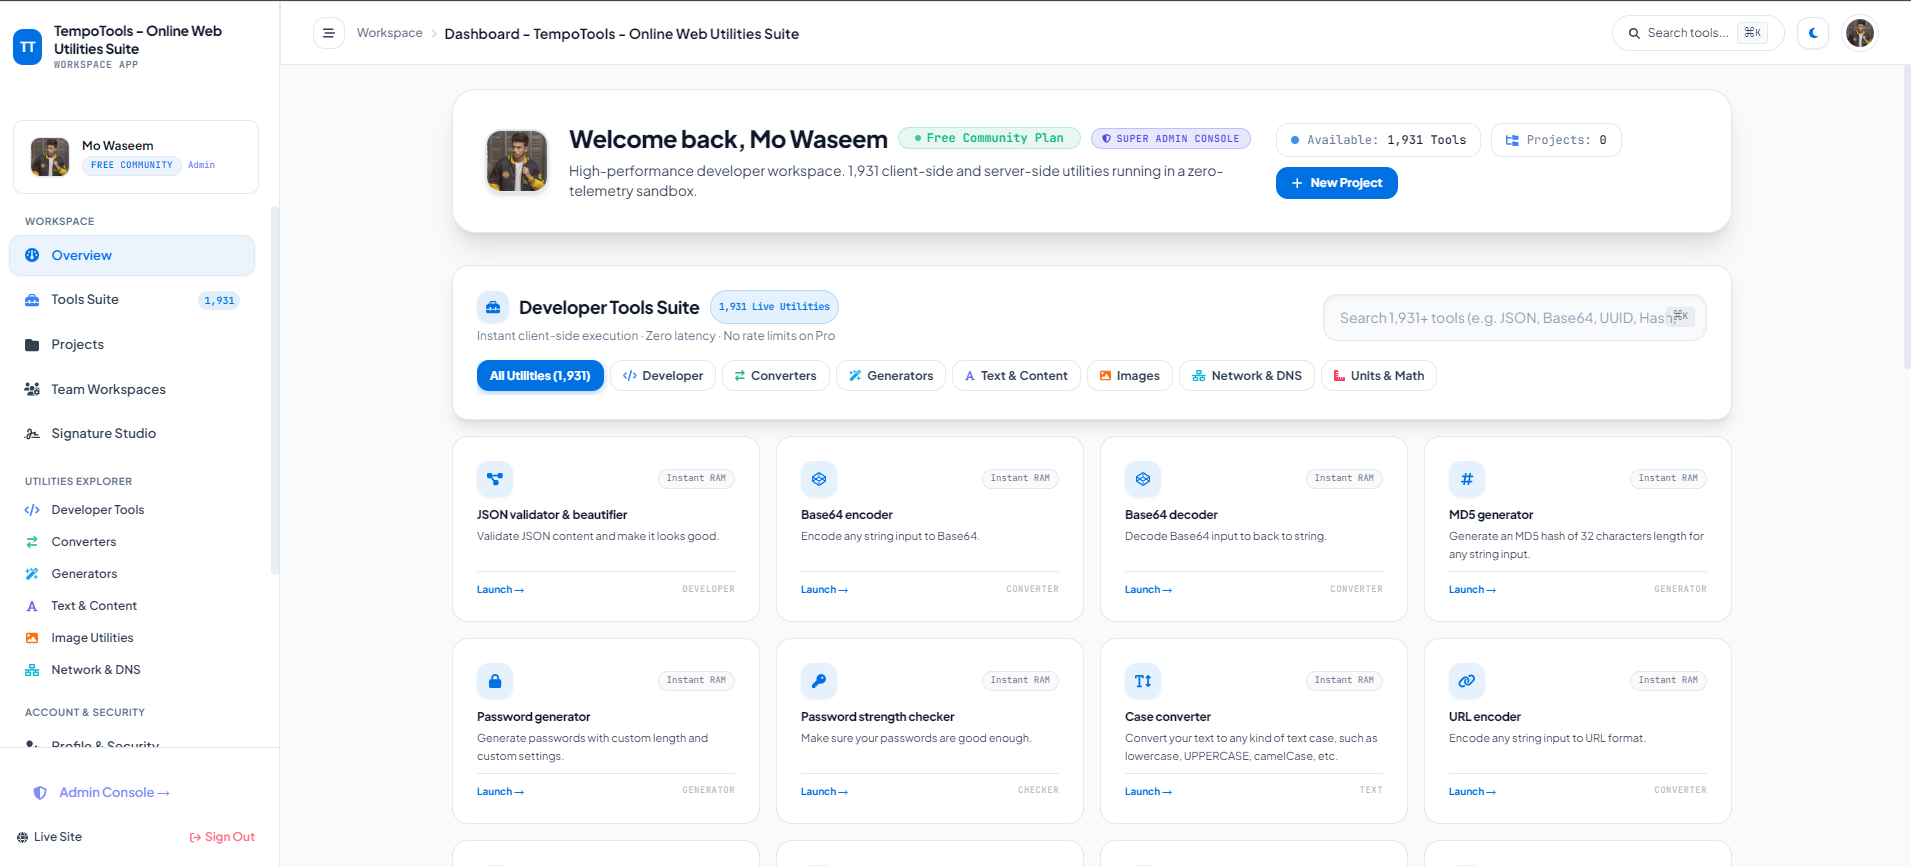Click the Developer Tools Suite toolbox icon

[x=493, y=308]
